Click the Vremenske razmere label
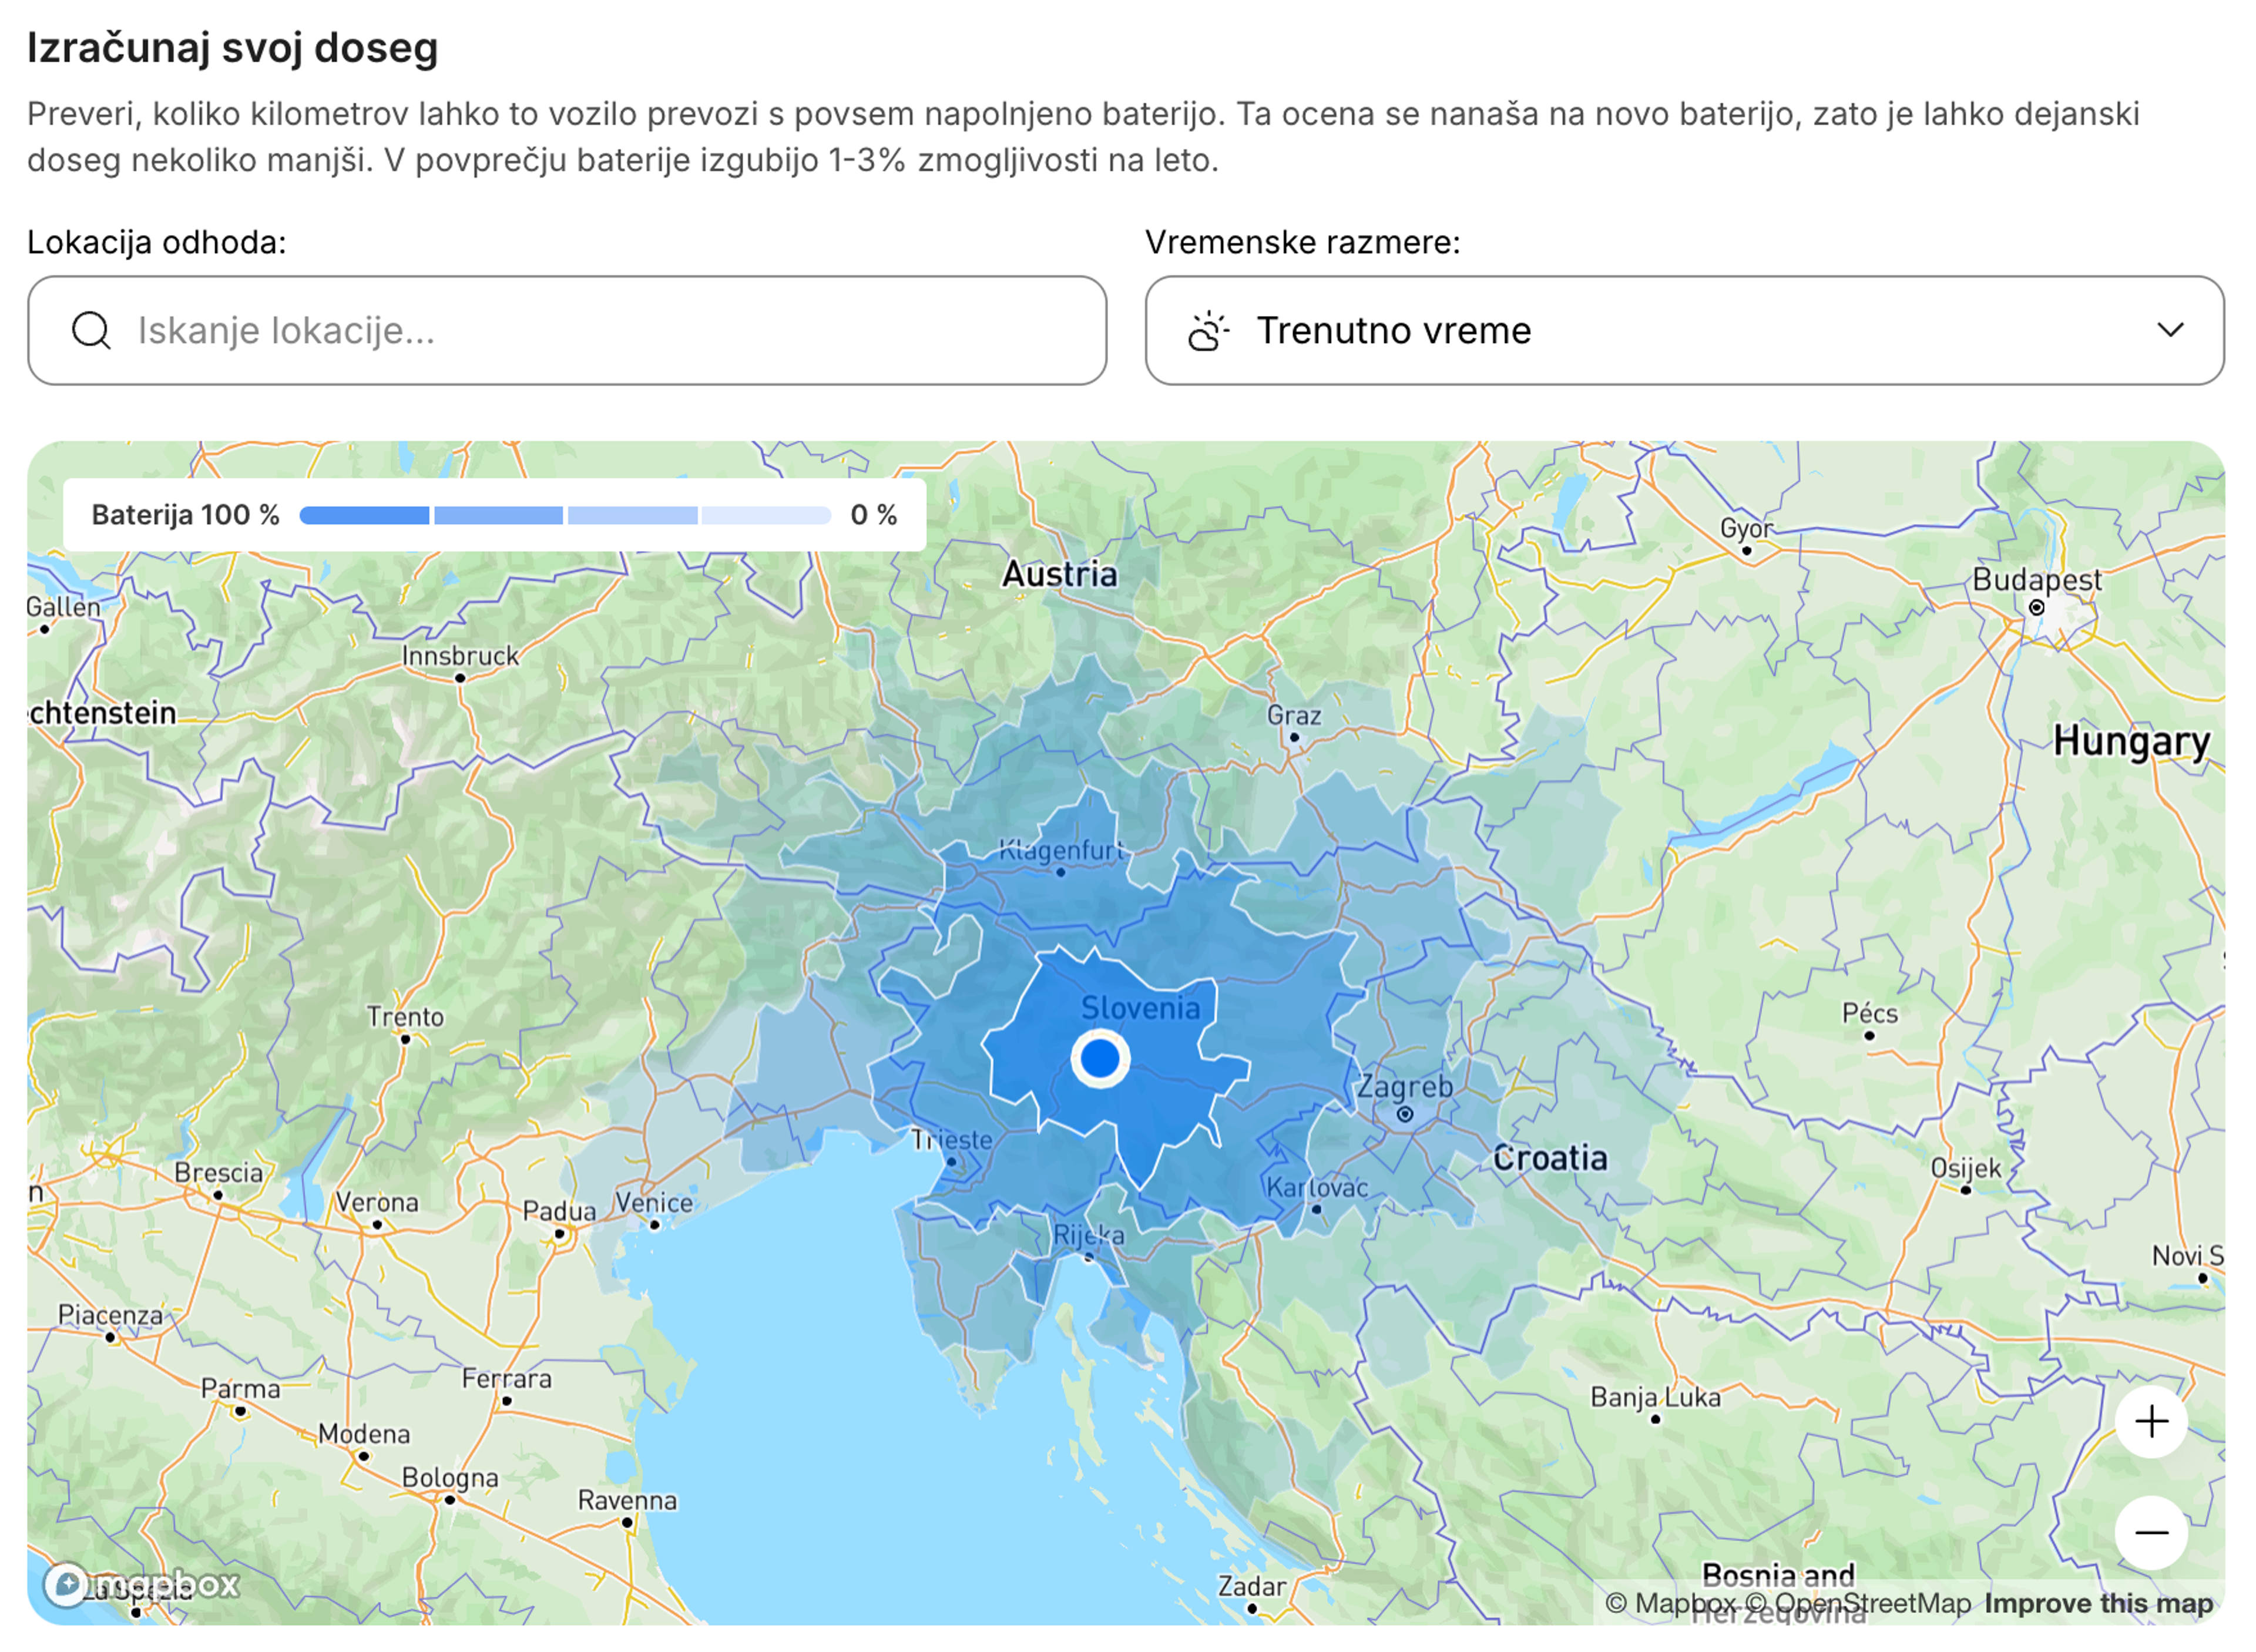Viewport: 2256px width, 1652px height. tap(1303, 243)
